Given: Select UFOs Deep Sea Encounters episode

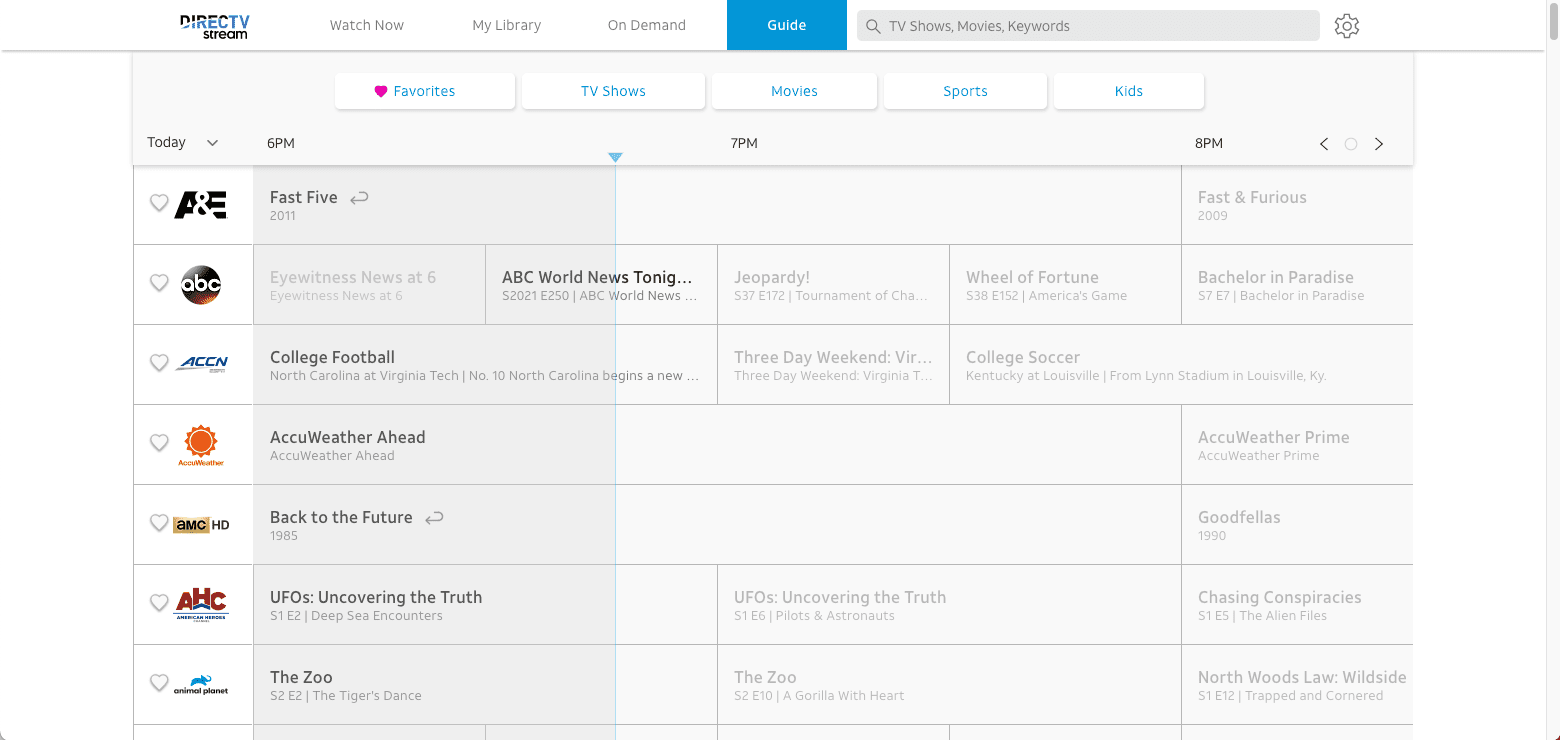Looking at the screenshot, I should point(485,605).
